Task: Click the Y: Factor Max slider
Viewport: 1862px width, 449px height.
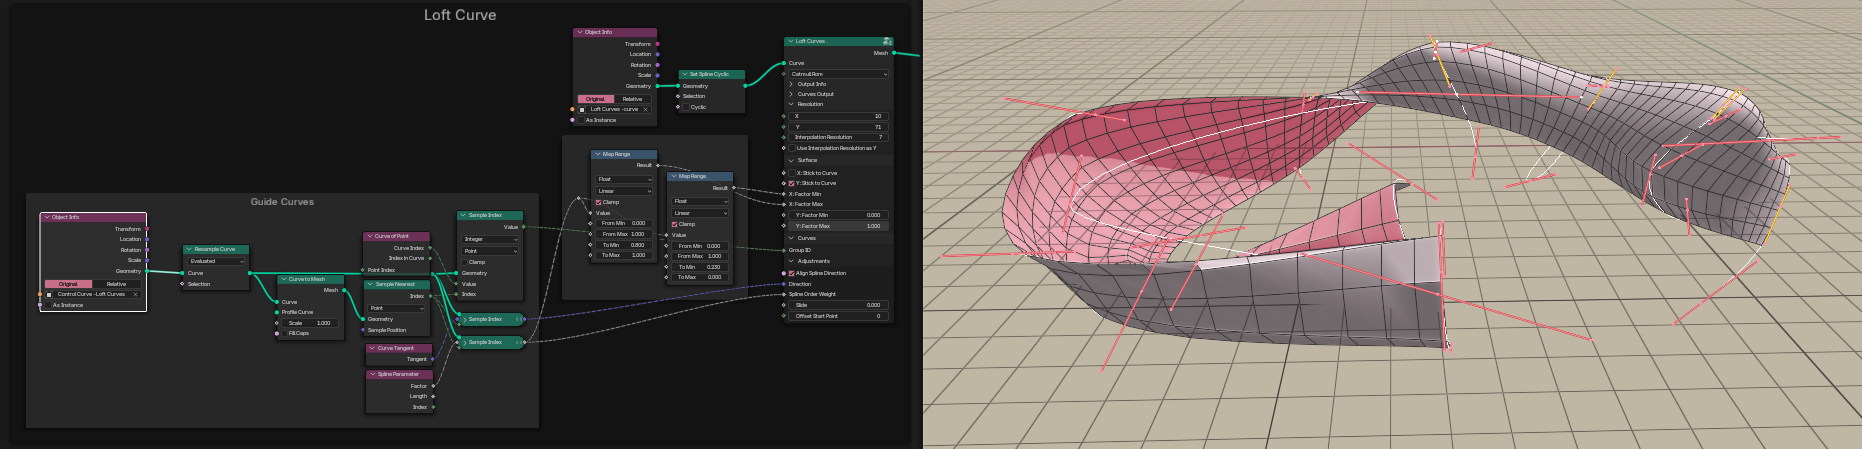Action: (838, 226)
